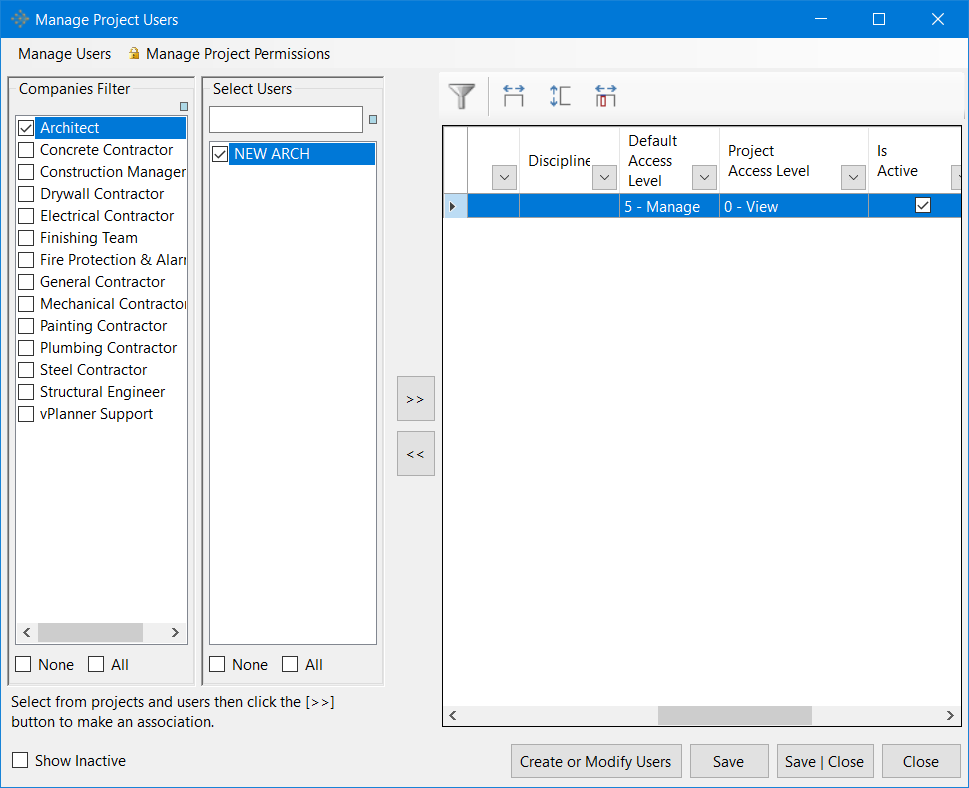Switch to Manage Project Permissions
This screenshot has height=788, width=969.
tap(238, 54)
